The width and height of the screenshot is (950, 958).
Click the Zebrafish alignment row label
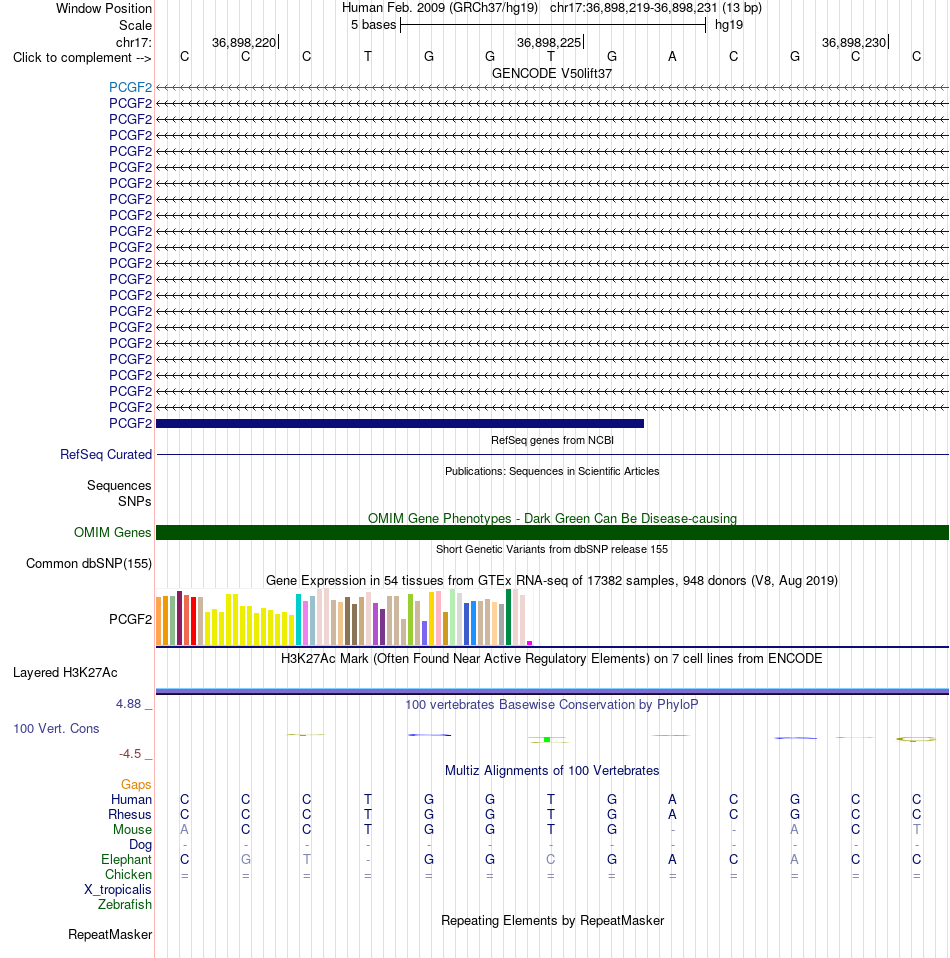[x=125, y=904]
